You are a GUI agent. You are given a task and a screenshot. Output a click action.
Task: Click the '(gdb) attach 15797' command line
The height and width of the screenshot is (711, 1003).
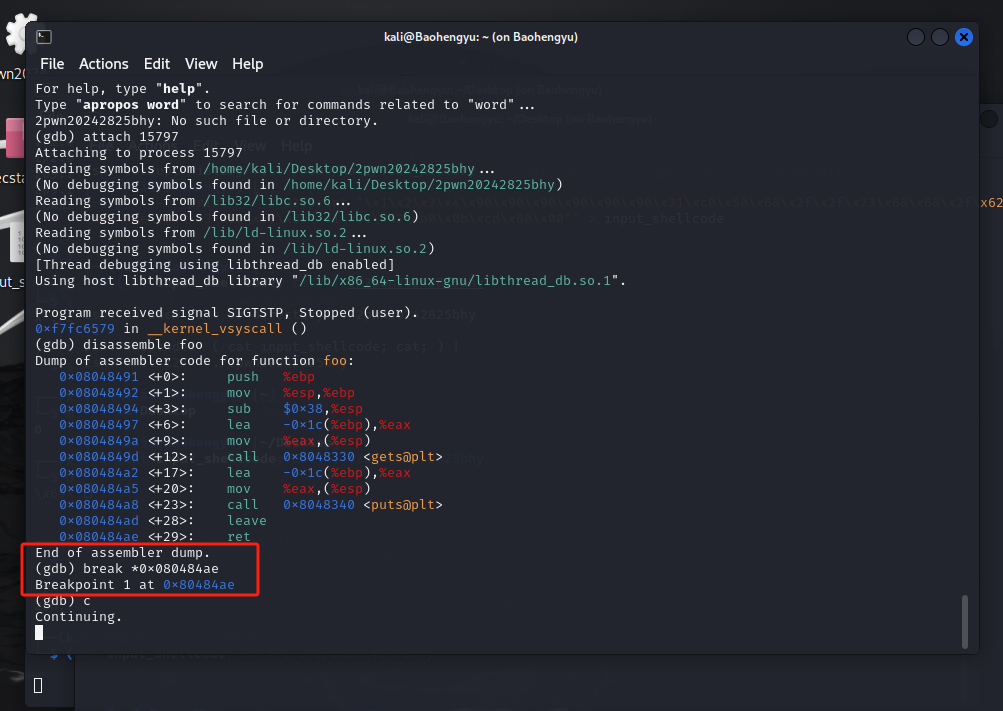pyautogui.click(x=107, y=137)
